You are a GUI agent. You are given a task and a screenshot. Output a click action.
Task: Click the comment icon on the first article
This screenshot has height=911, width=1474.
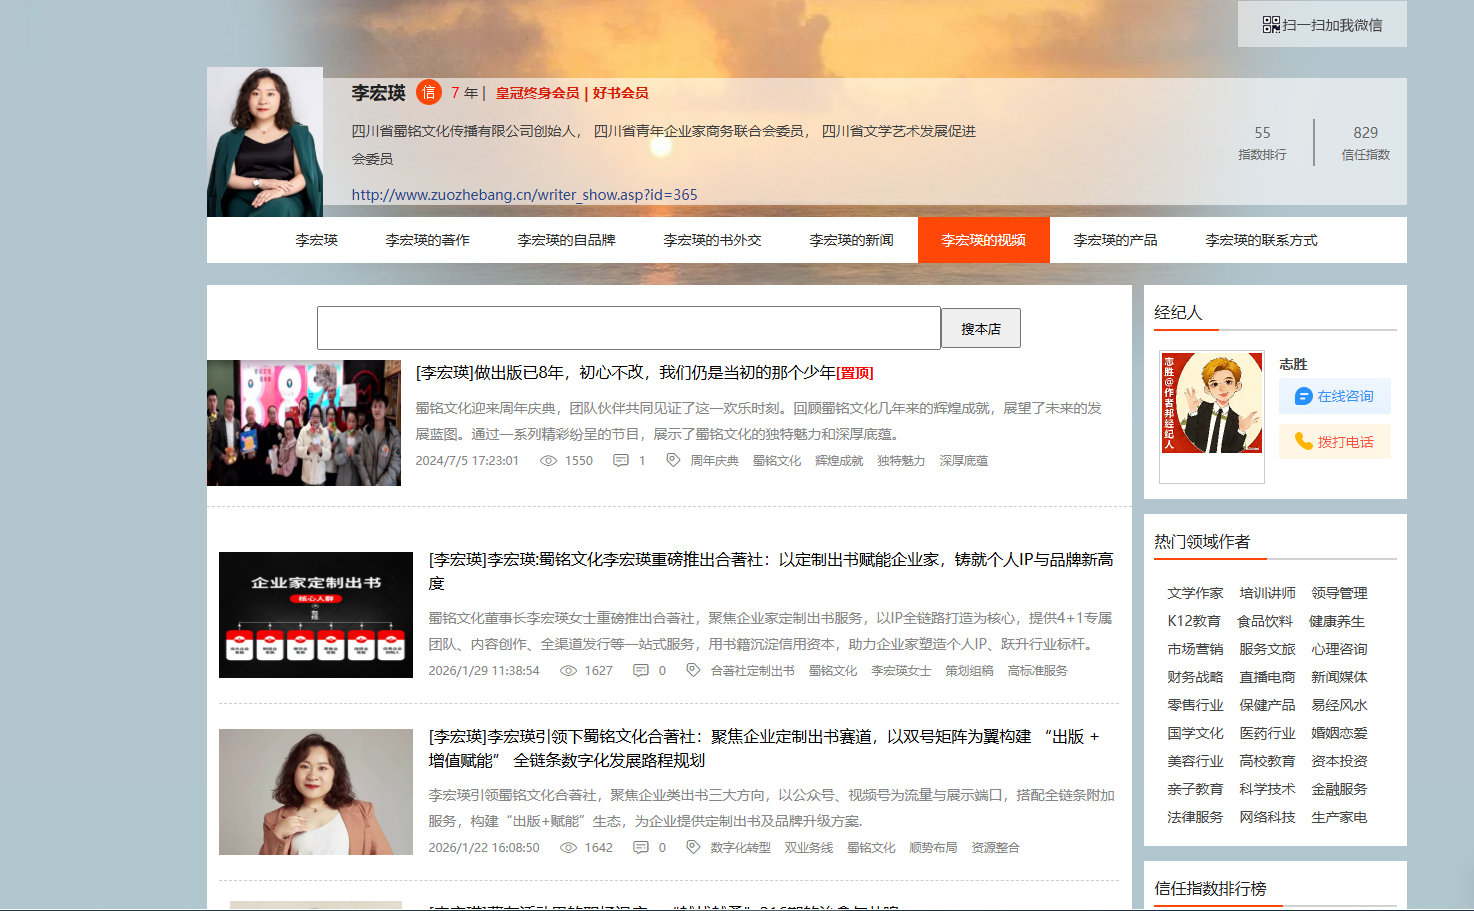[x=621, y=461]
